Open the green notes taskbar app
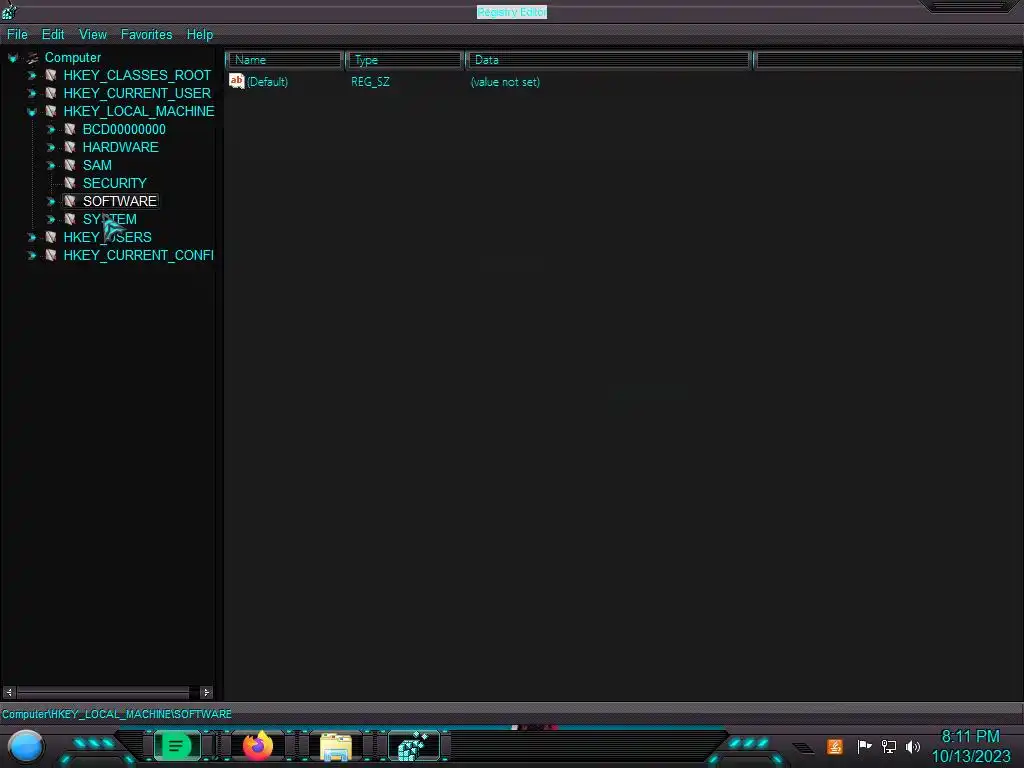Screen dimensions: 1024x768 coord(176,746)
